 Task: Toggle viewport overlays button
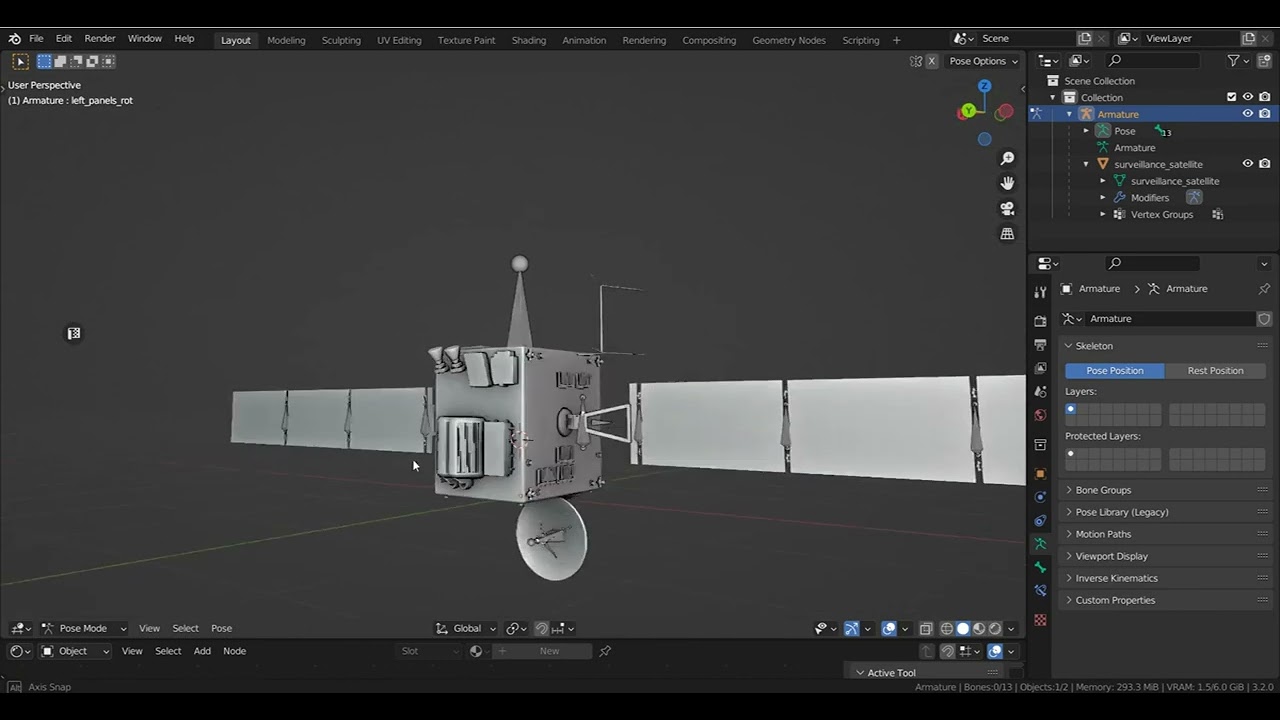(888, 629)
